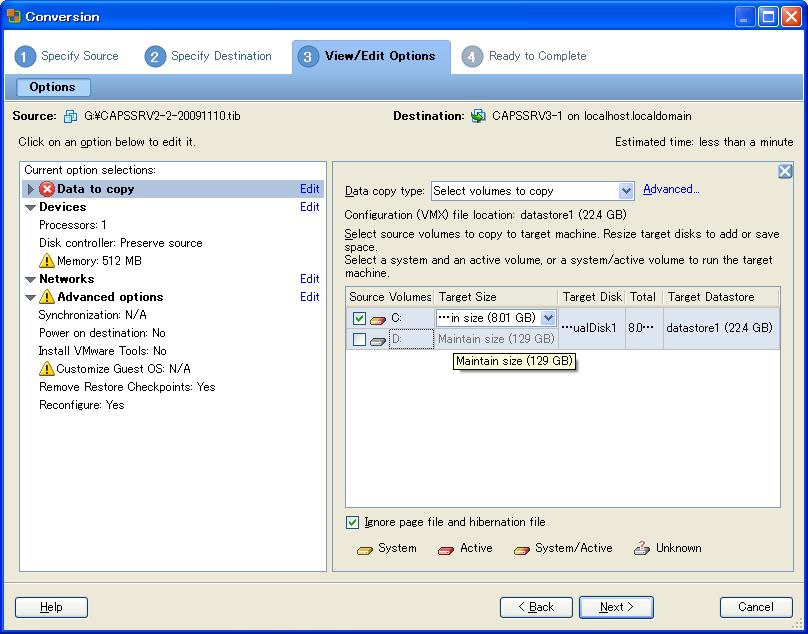Check the D: volume checkbox
The image size is (808, 634).
tap(359, 339)
